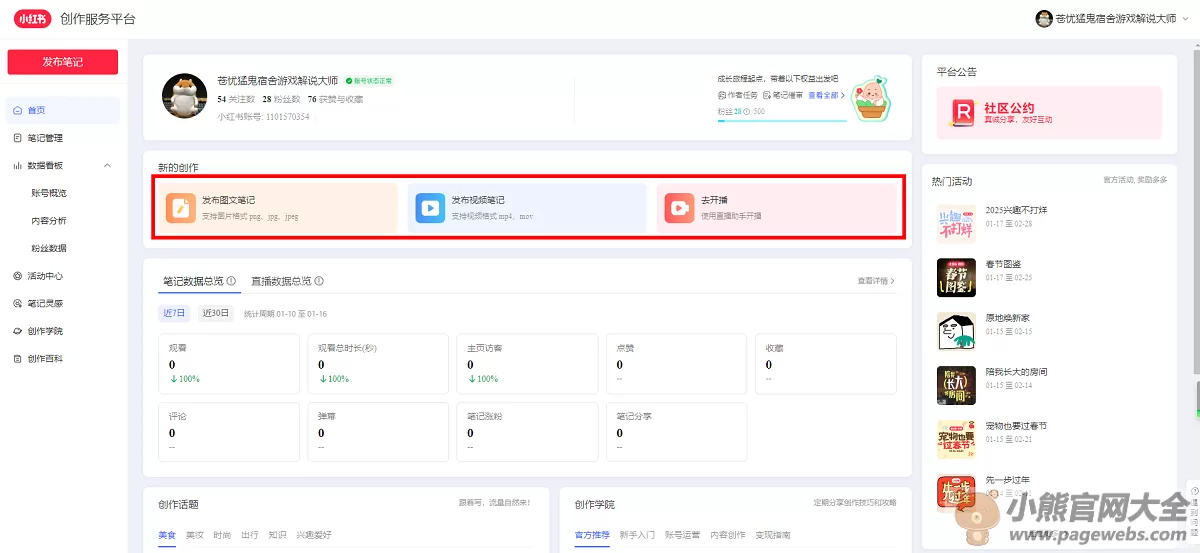Click info icon next to 笔记数据总览
This screenshot has height=553, width=1200.
(x=231, y=281)
